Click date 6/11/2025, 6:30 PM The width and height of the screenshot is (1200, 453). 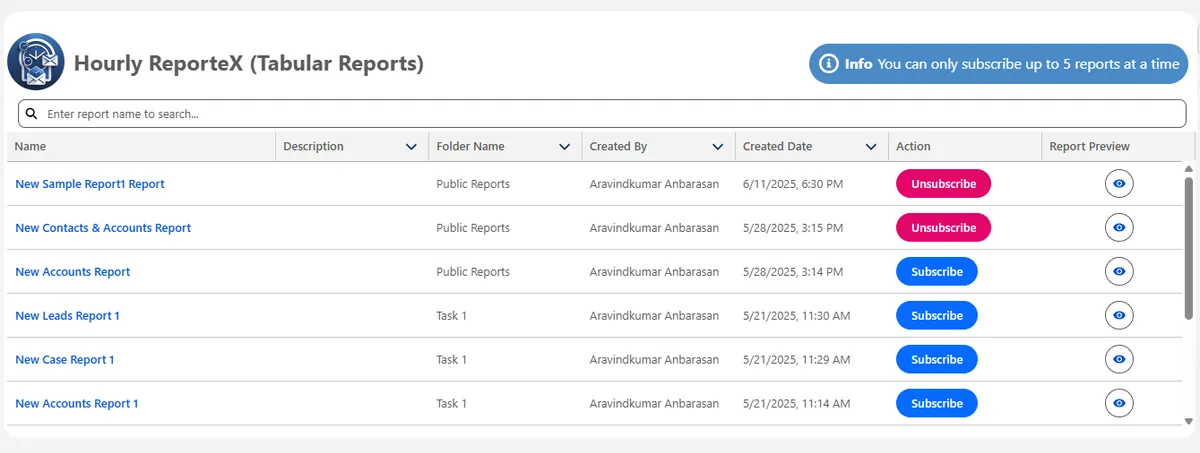(x=793, y=184)
